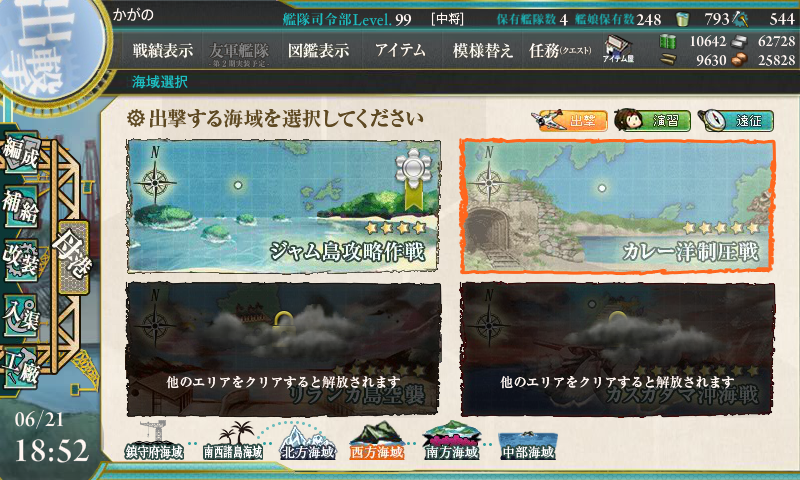Click the 遠征 expedition button
The image size is (800, 480).
tap(736, 121)
